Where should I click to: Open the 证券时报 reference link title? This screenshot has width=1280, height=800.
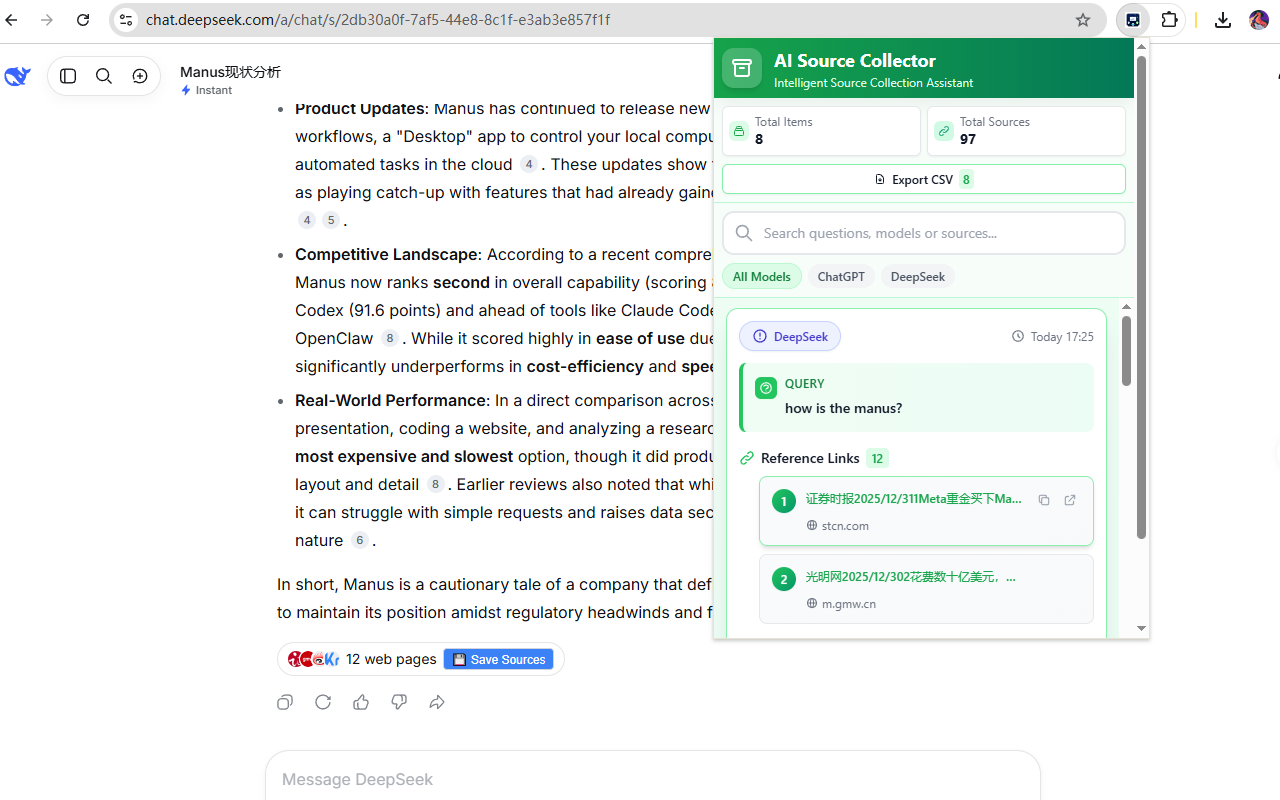point(914,499)
